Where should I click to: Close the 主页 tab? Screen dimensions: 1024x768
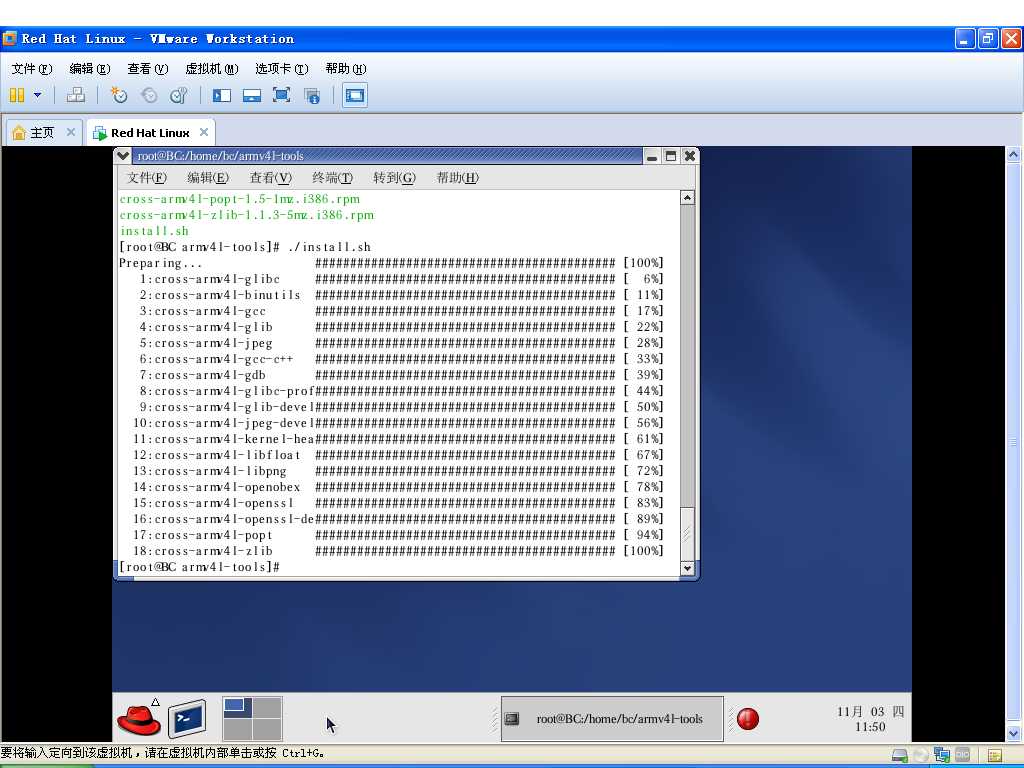[71, 132]
